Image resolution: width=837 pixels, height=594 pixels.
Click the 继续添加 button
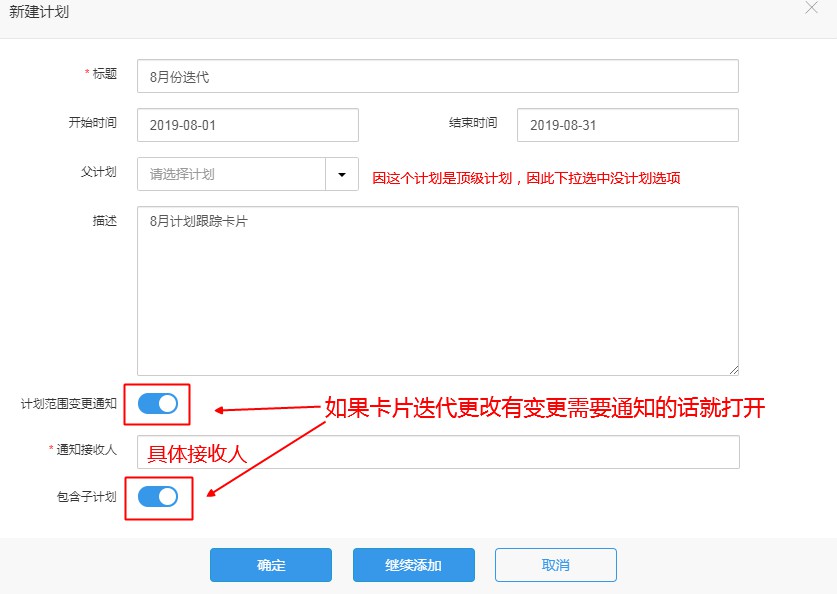(x=414, y=565)
